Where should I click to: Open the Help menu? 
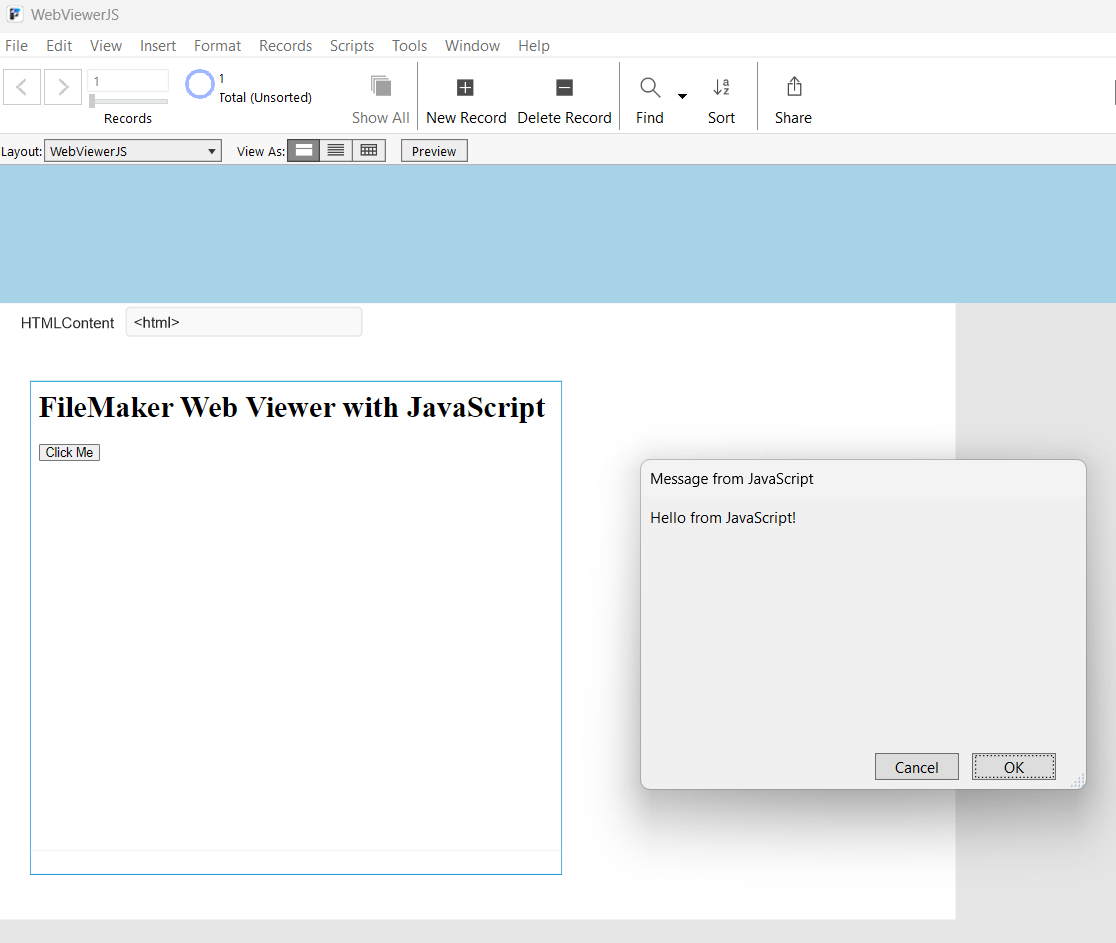534,46
